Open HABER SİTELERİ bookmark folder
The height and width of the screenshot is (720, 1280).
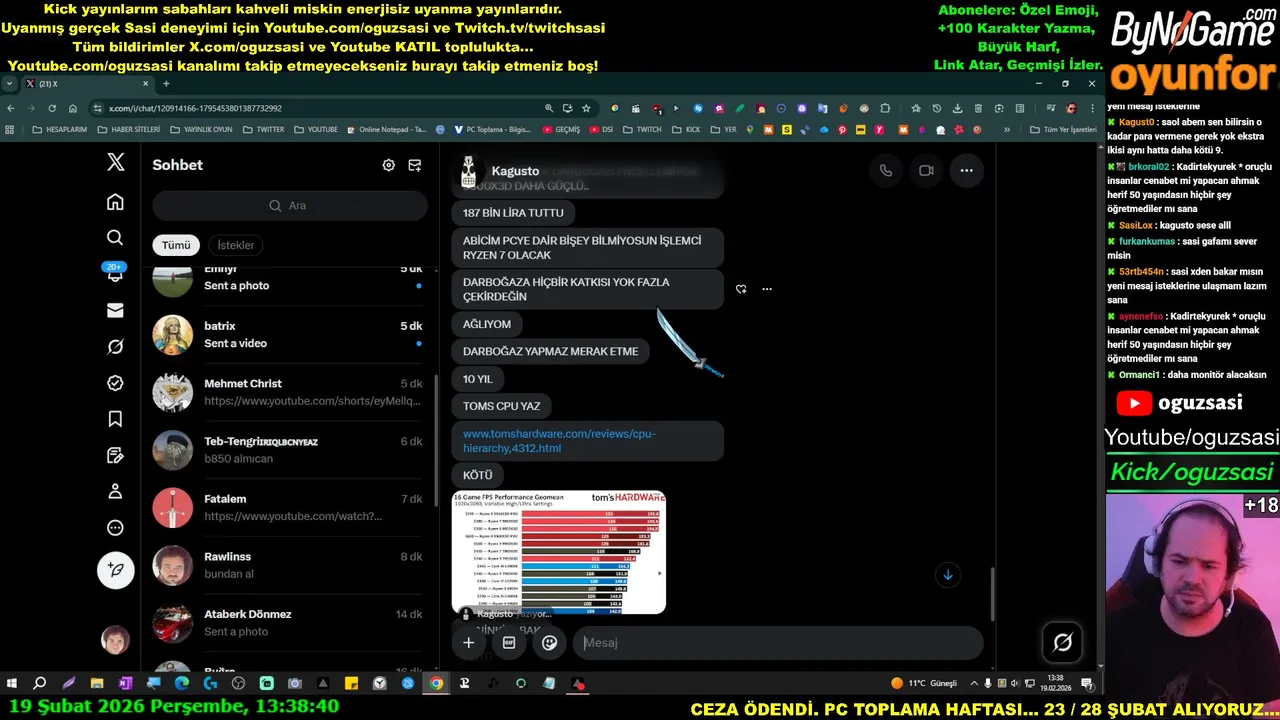128,129
